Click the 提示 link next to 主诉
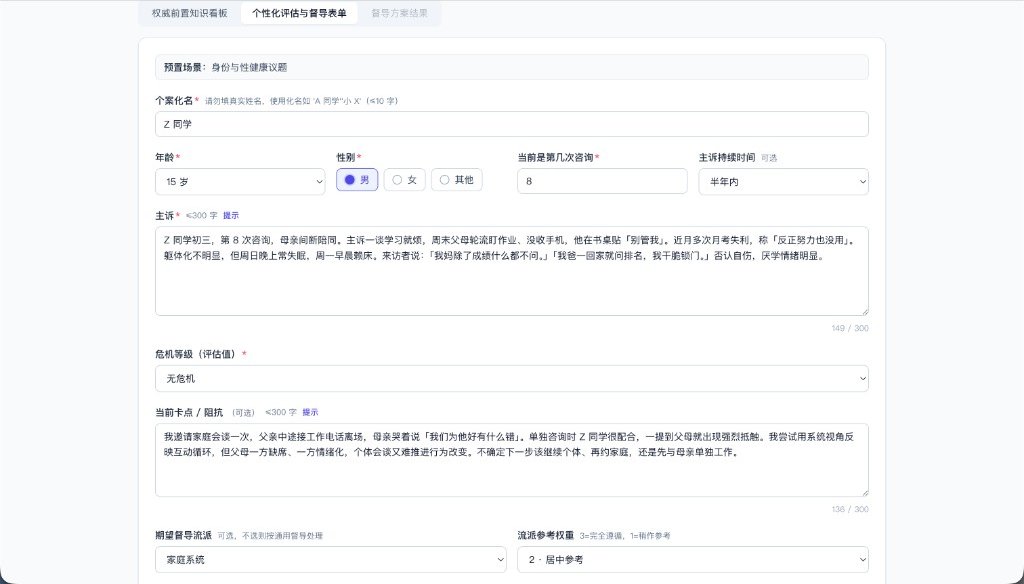 (x=231, y=216)
